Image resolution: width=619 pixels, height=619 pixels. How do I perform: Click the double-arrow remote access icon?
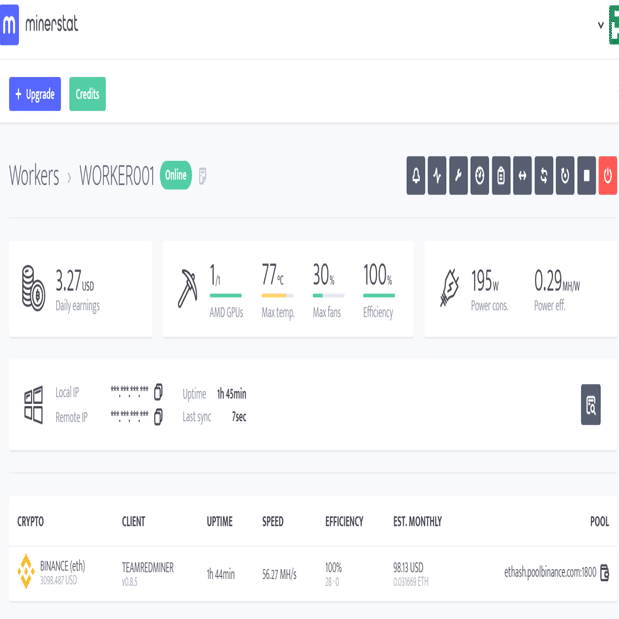click(522, 175)
